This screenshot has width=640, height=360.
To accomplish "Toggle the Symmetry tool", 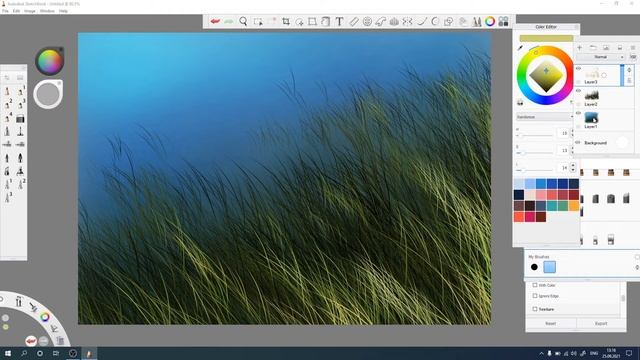I will point(407,21).
